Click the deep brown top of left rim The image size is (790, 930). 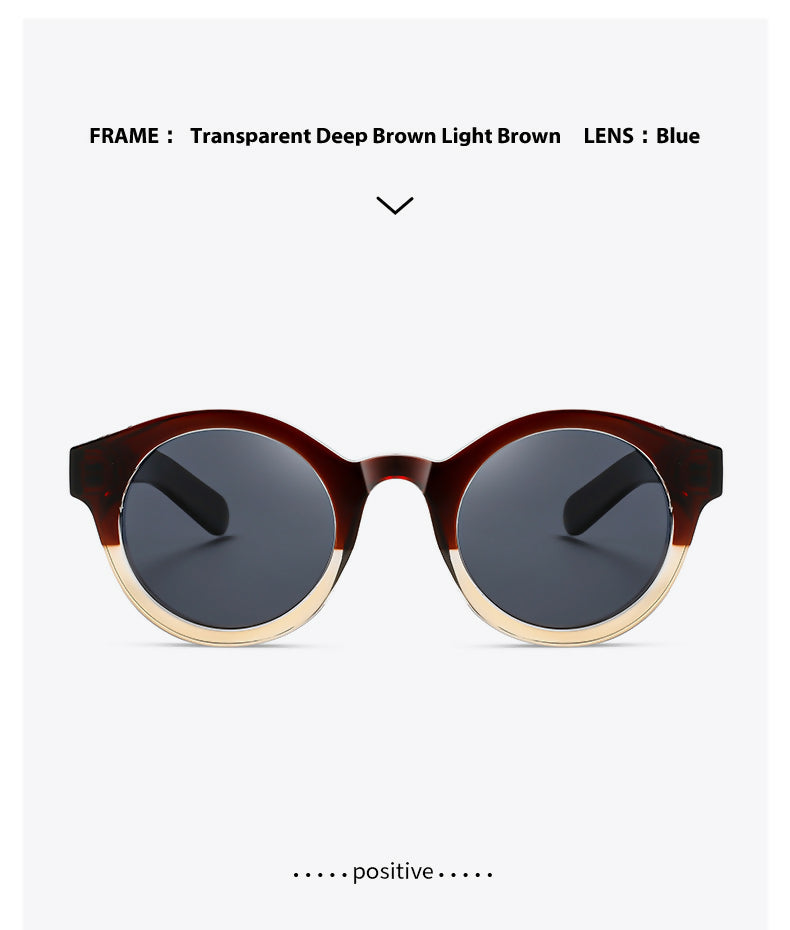pyautogui.click(x=228, y=419)
